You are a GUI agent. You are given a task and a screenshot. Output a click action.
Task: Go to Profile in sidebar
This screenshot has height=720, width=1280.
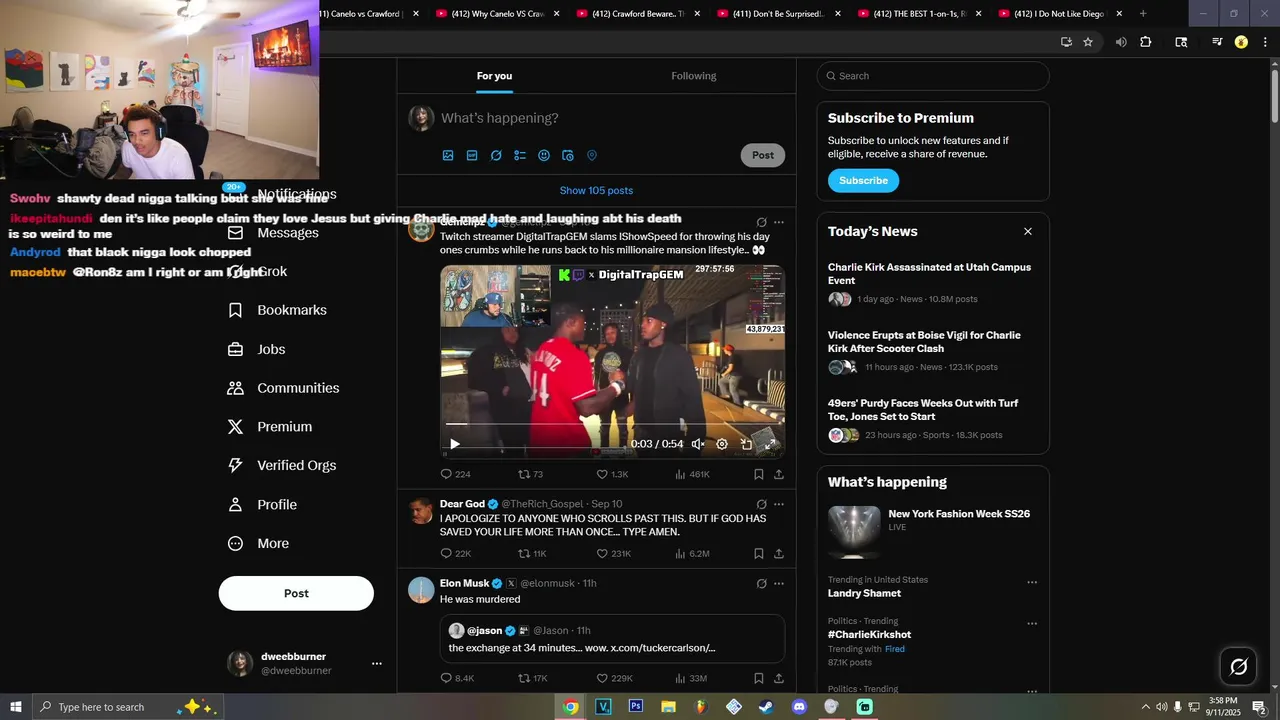(261, 505)
